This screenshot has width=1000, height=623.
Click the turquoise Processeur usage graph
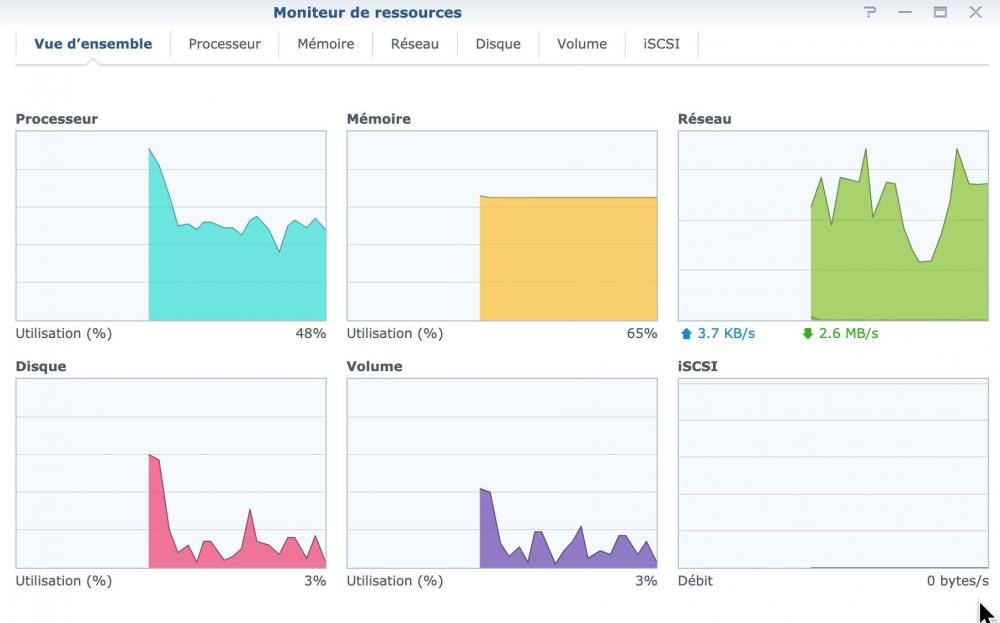coord(171,226)
